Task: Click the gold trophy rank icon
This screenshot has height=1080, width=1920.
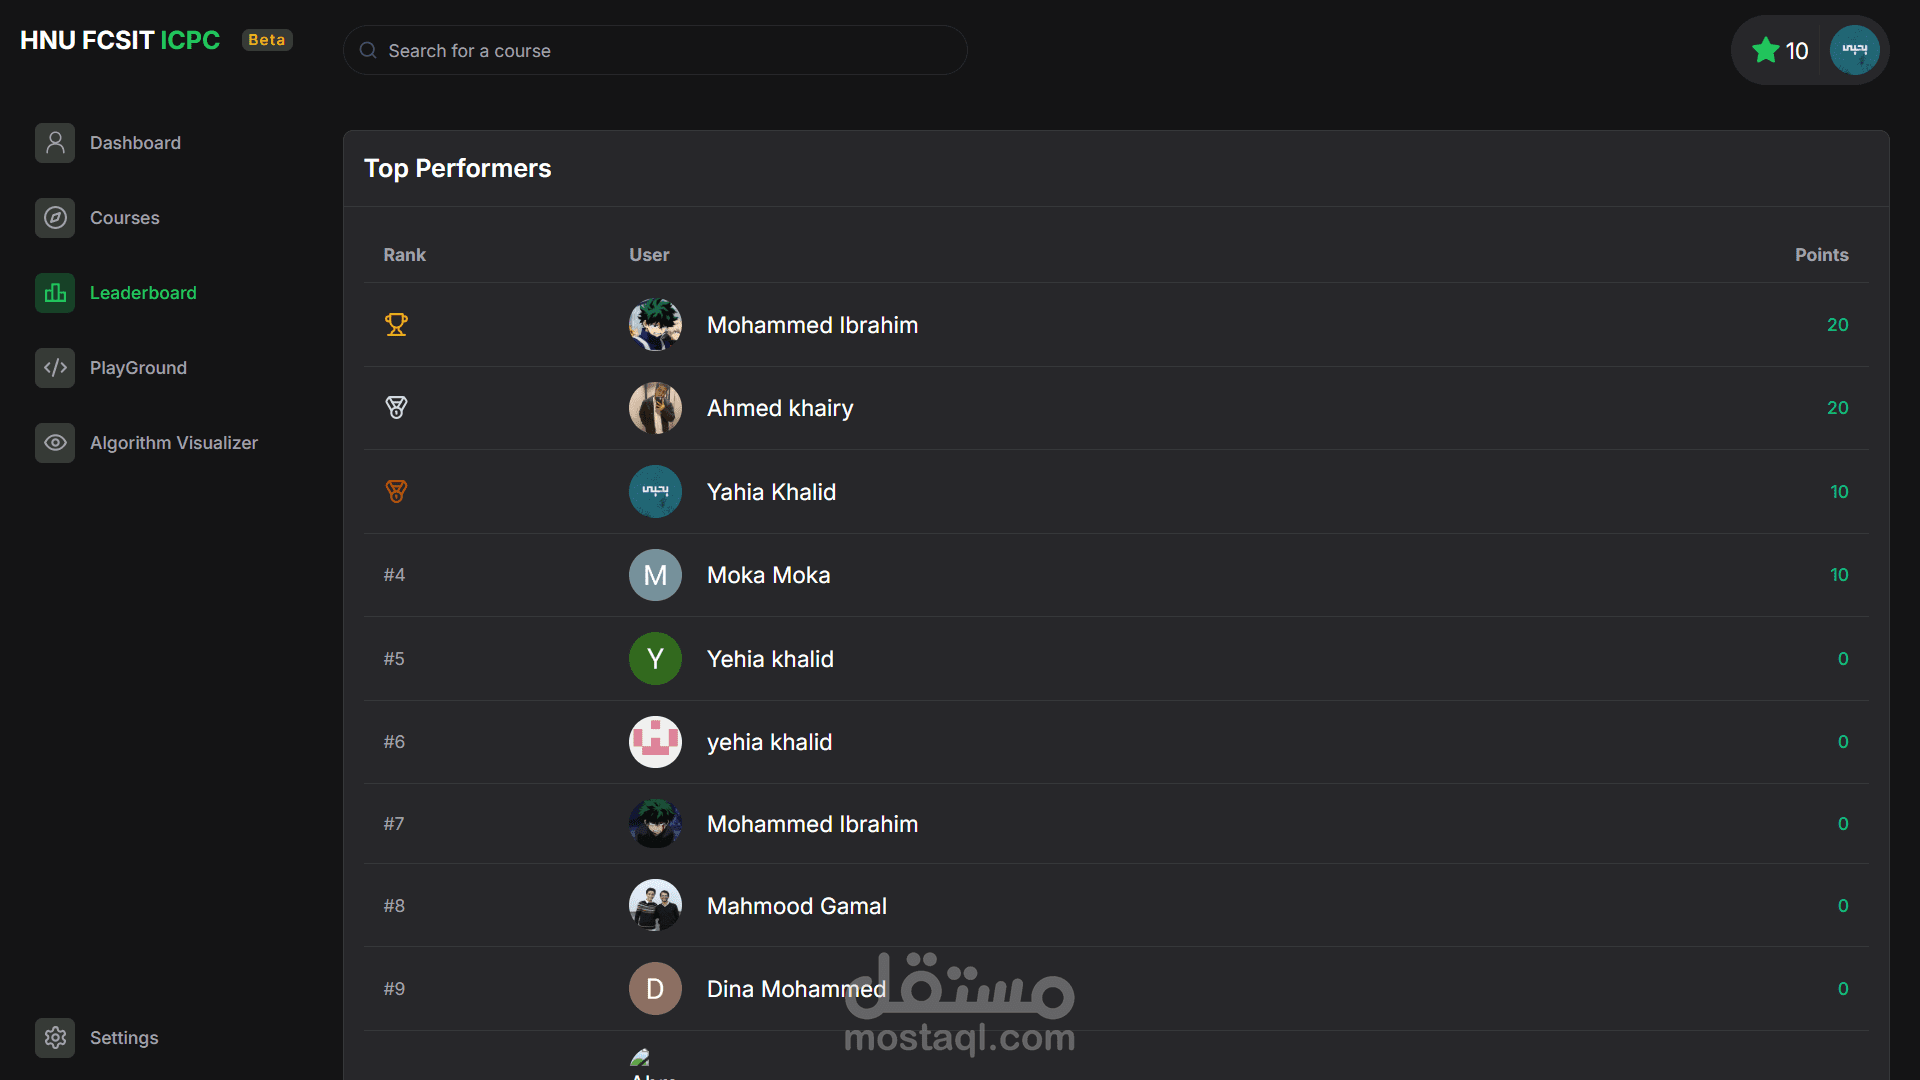Action: 396,325
